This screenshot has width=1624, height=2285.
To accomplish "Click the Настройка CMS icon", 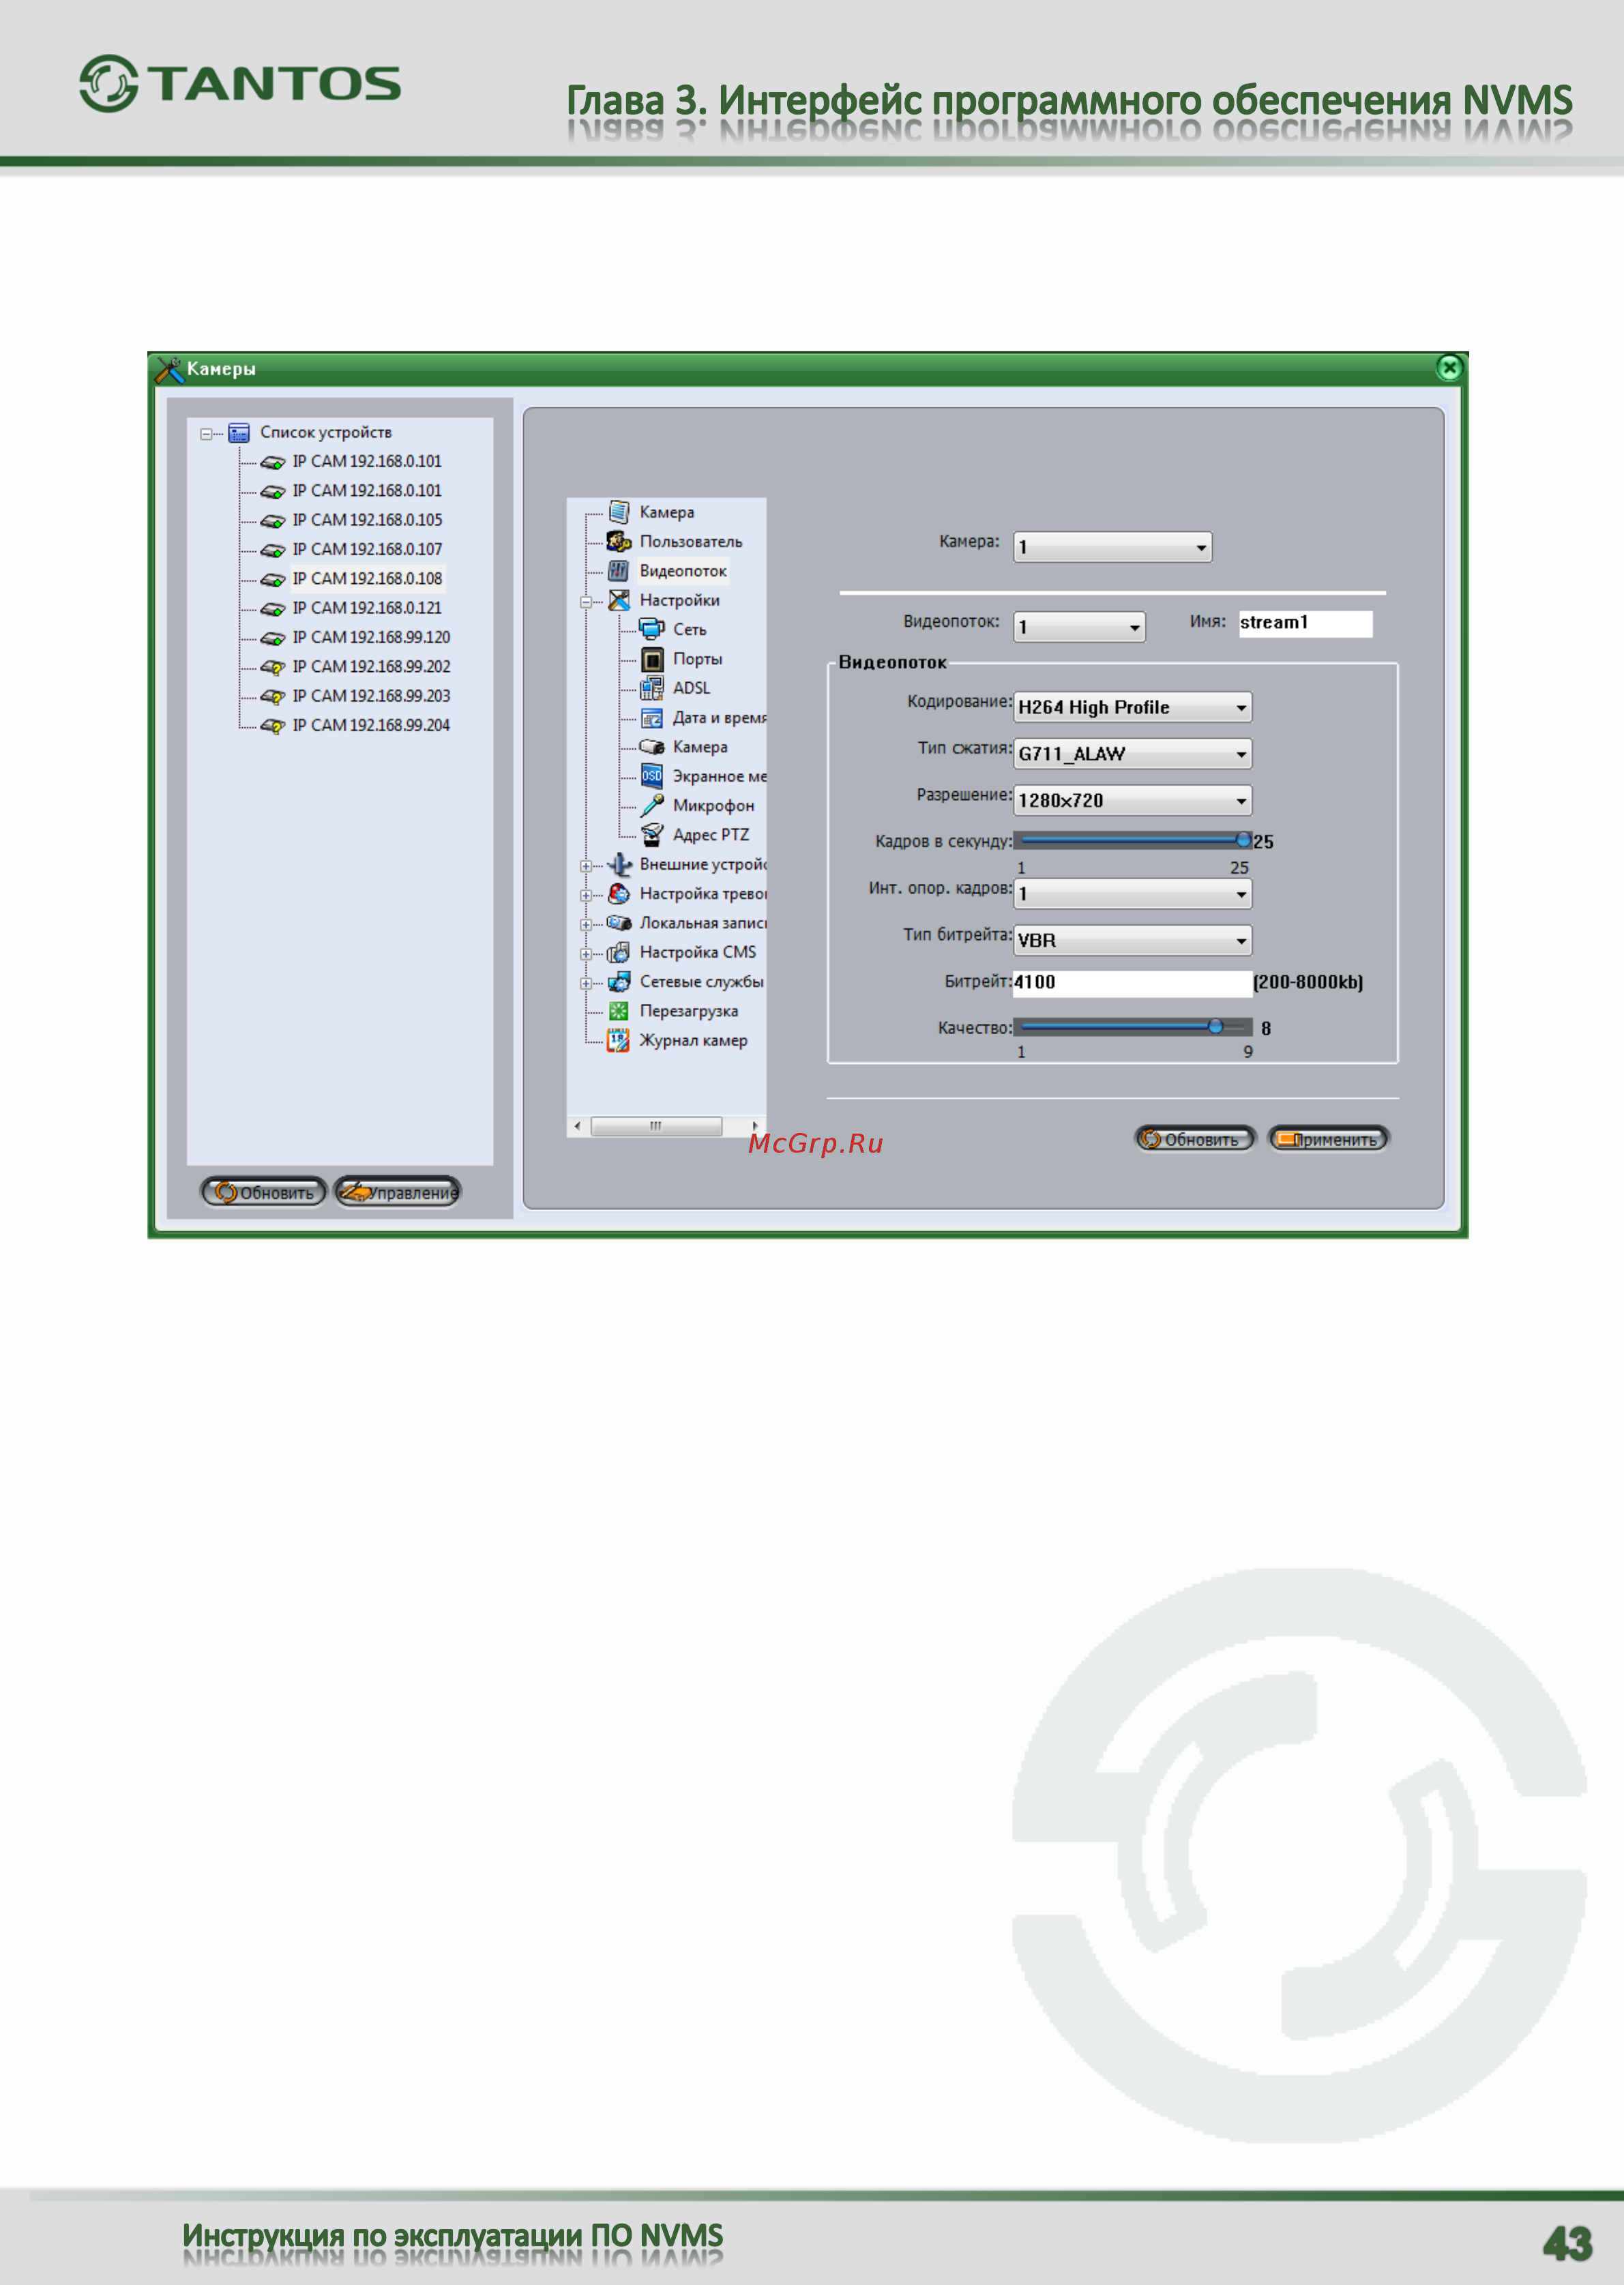I will click(619, 952).
